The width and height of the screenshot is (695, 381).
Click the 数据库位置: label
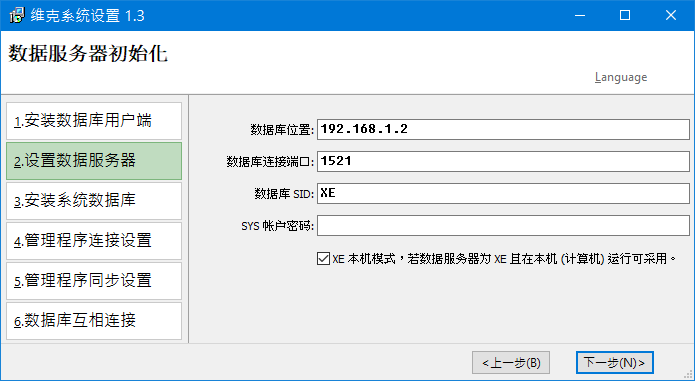pos(282,130)
